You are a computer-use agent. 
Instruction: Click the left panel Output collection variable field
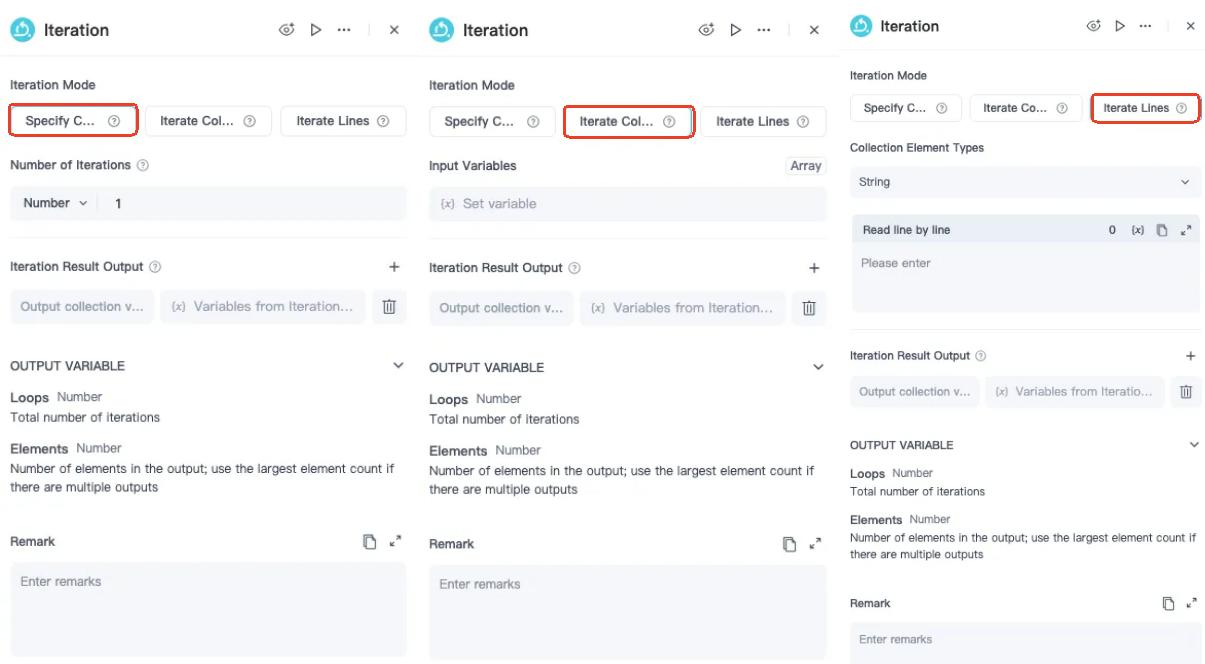[x=82, y=307]
